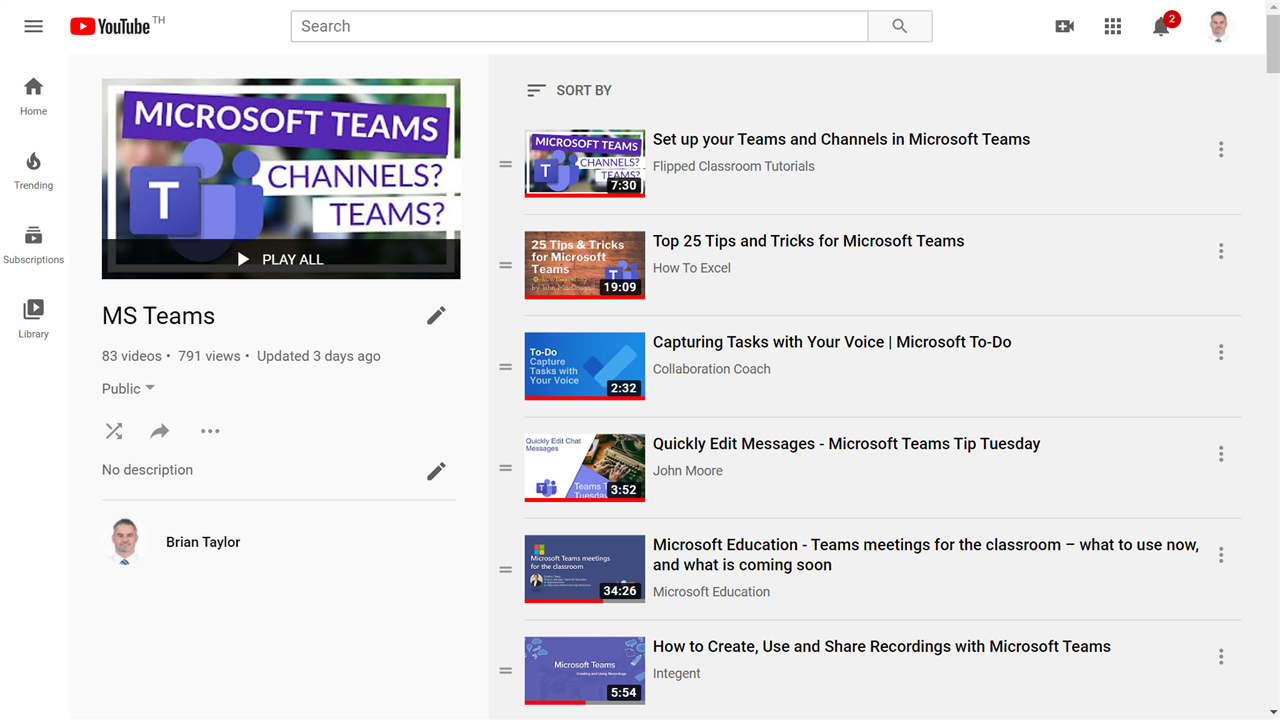Play thumbnail with 5:54 duration
Viewport: 1280px width, 720px height.
pyautogui.click(x=585, y=671)
